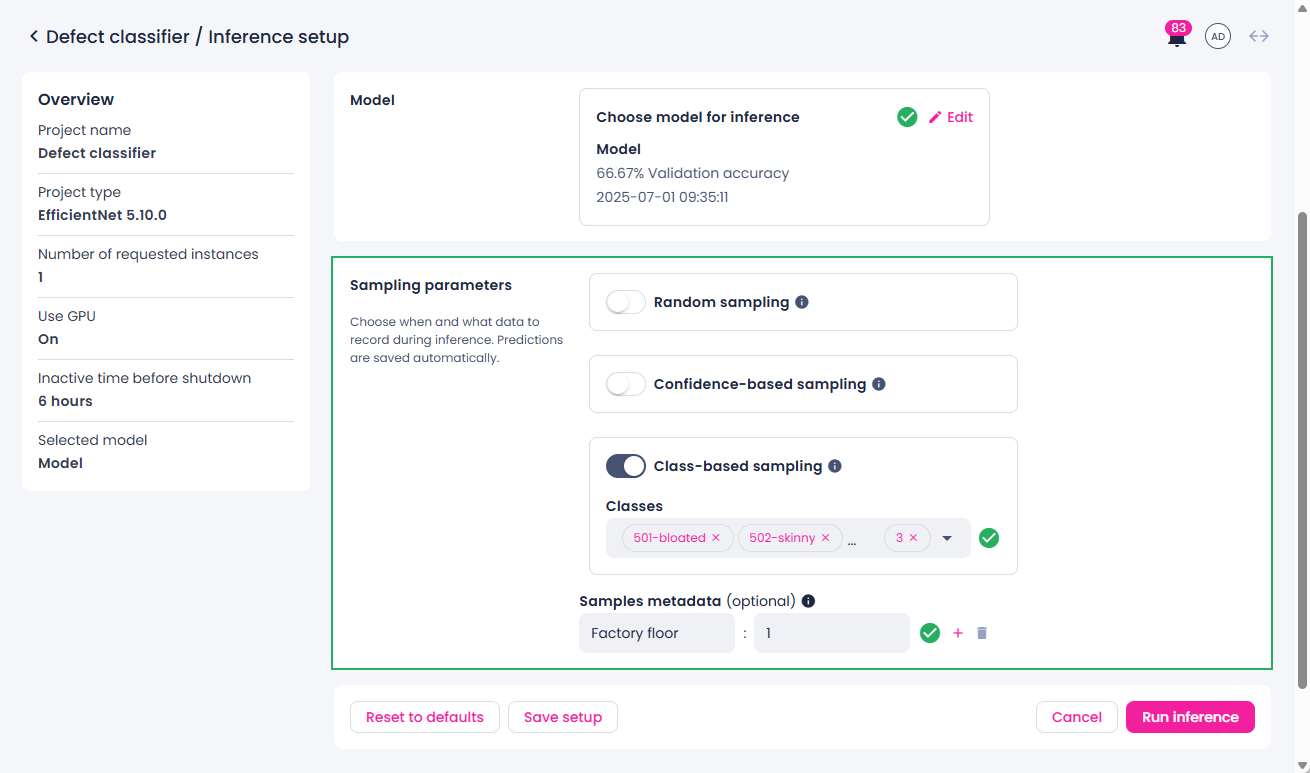Click green check next to Classes field

point(989,538)
